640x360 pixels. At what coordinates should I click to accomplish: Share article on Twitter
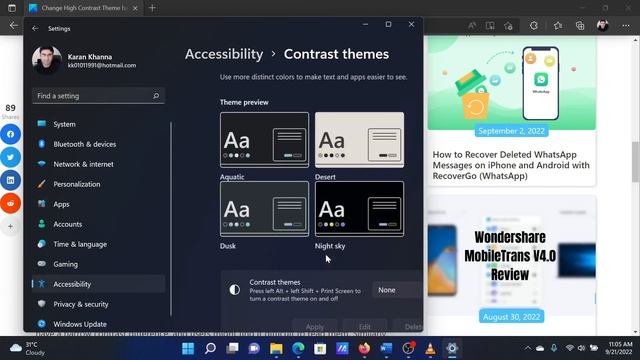[10, 157]
